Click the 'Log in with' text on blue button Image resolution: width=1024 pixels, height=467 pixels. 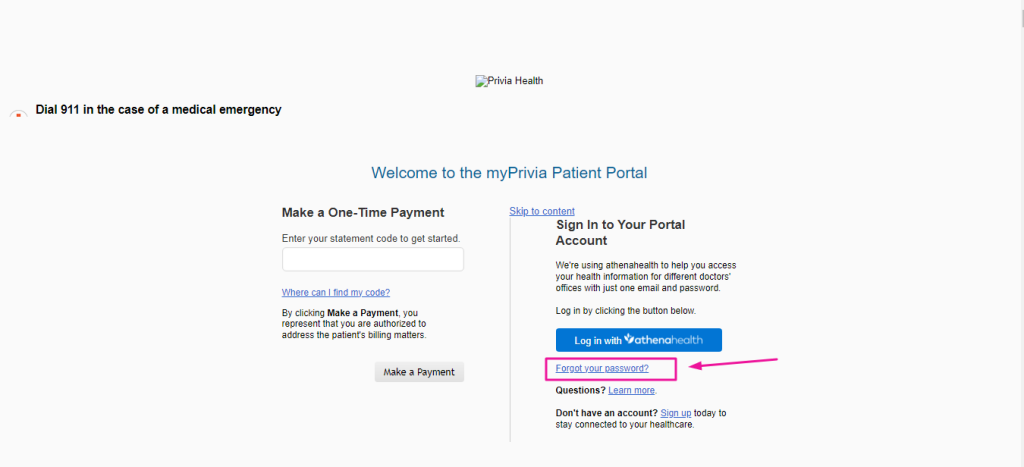(598, 340)
